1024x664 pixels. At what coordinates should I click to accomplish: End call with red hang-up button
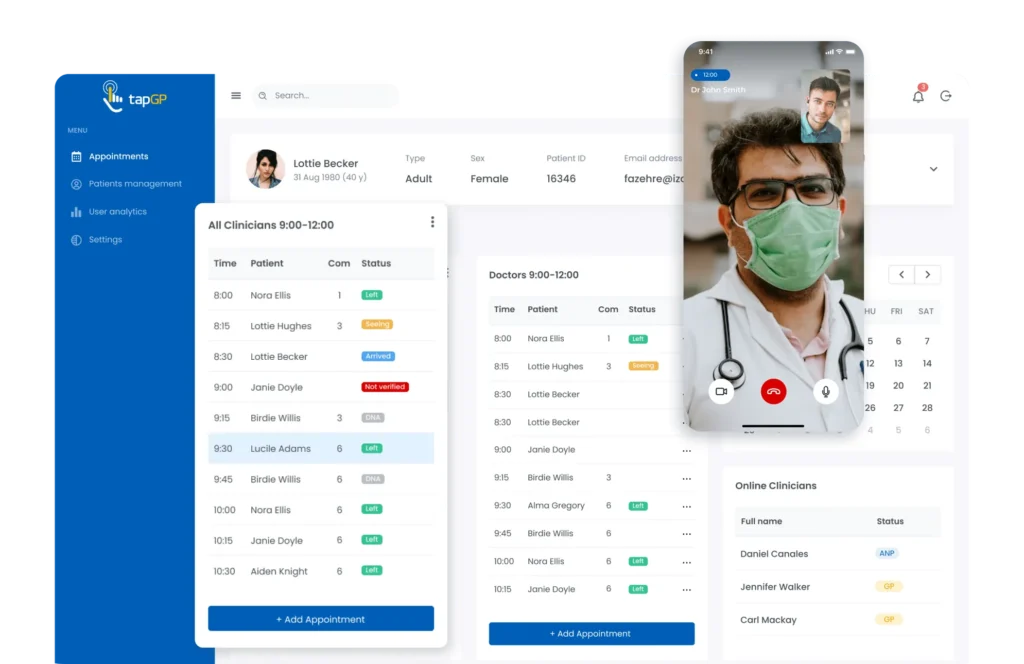[x=773, y=391]
